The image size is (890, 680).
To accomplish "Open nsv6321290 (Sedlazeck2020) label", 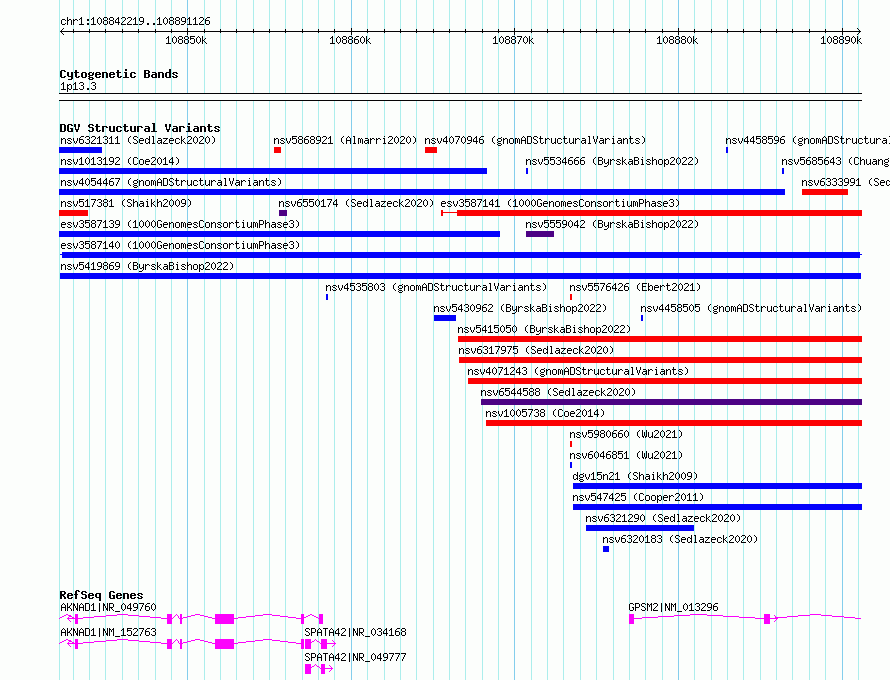I will pyautogui.click(x=663, y=518).
